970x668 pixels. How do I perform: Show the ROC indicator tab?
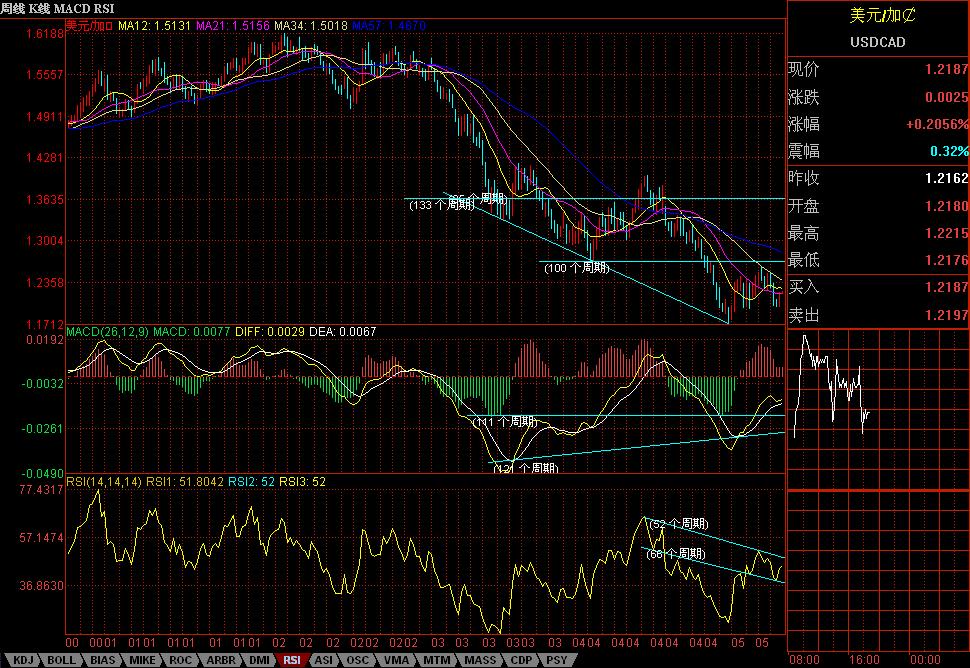[x=180, y=660]
